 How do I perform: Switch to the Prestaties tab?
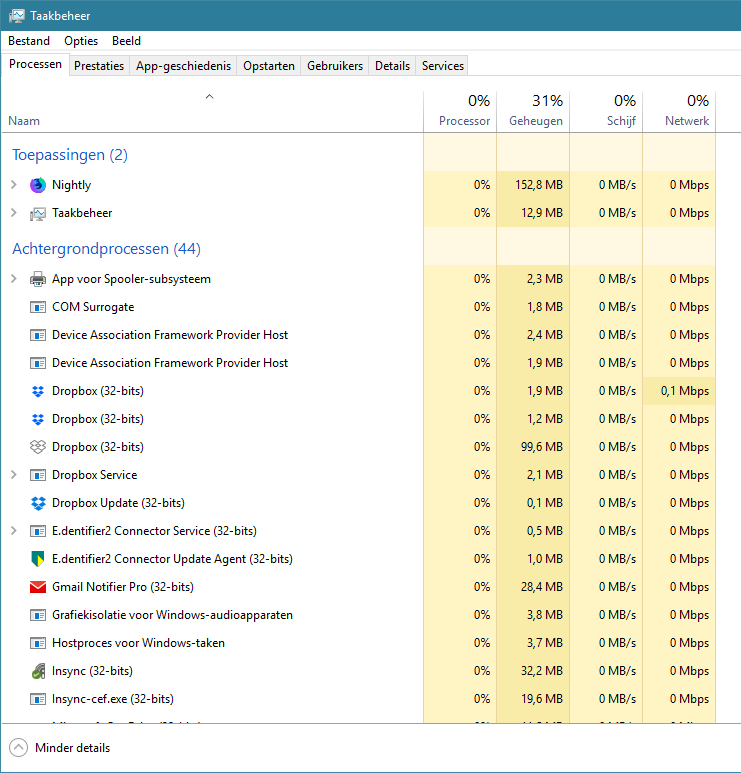pyautogui.click(x=99, y=66)
